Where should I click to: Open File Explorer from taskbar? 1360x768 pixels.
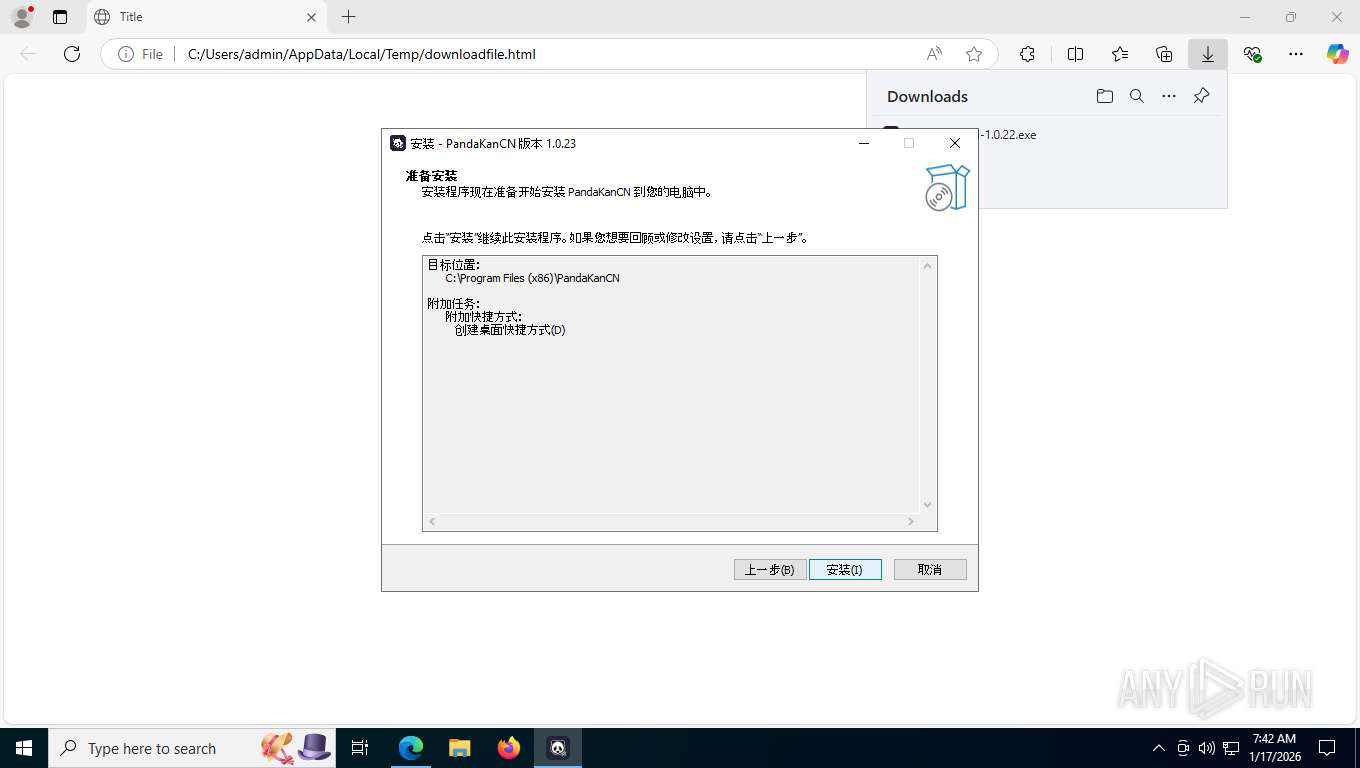coord(459,748)
